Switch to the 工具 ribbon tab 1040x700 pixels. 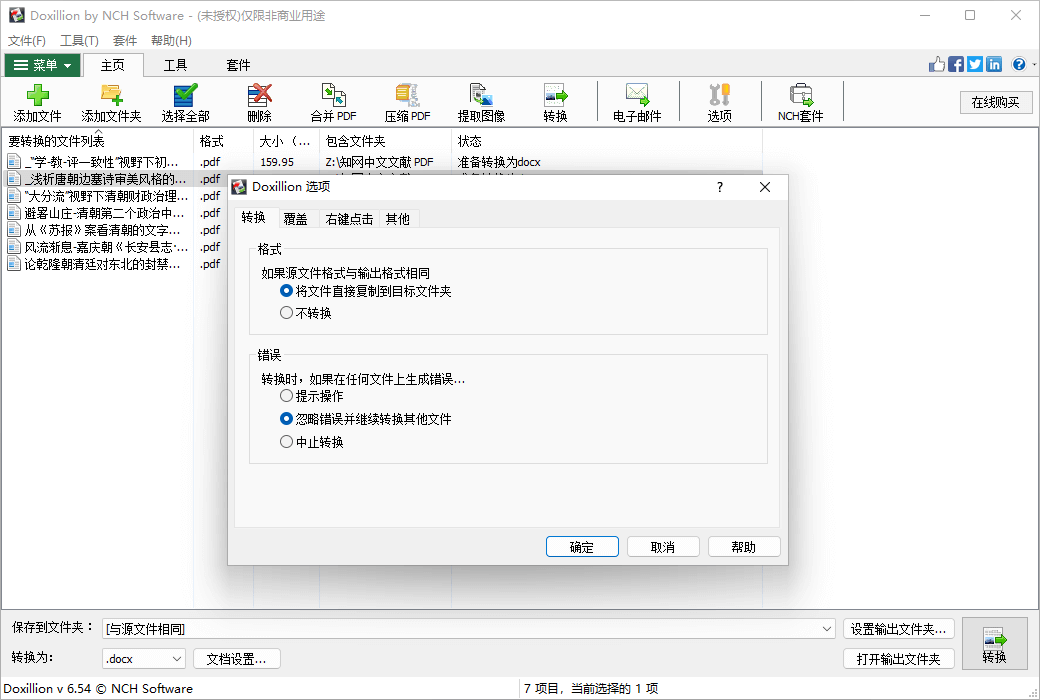(176, 65)
